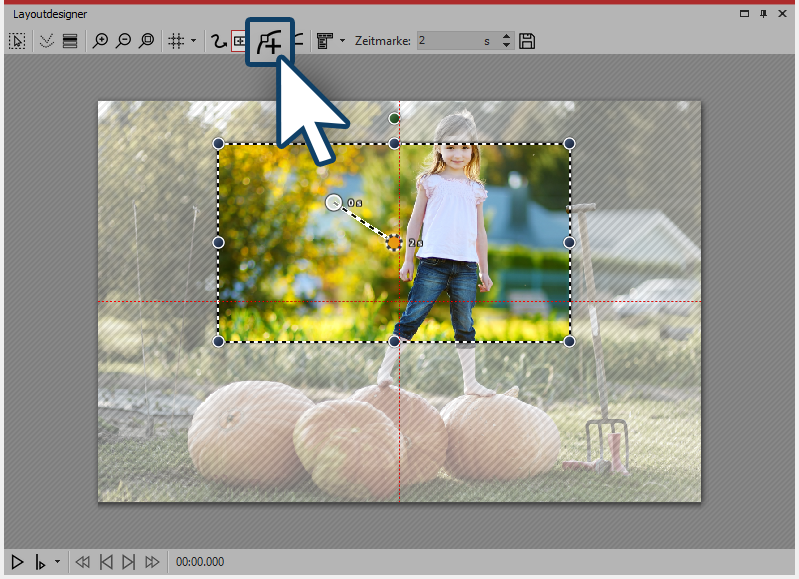Open the grid options dropdown arrow

[x=193, y=41]
